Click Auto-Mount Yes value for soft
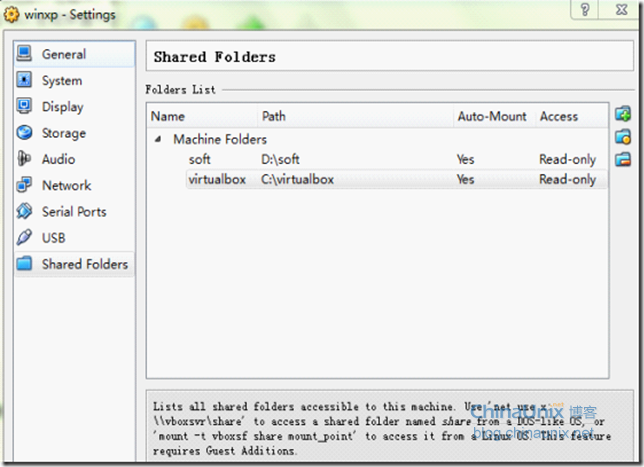Image resolution: width=644 pixels, height=467 pixels. coord(466,159)
